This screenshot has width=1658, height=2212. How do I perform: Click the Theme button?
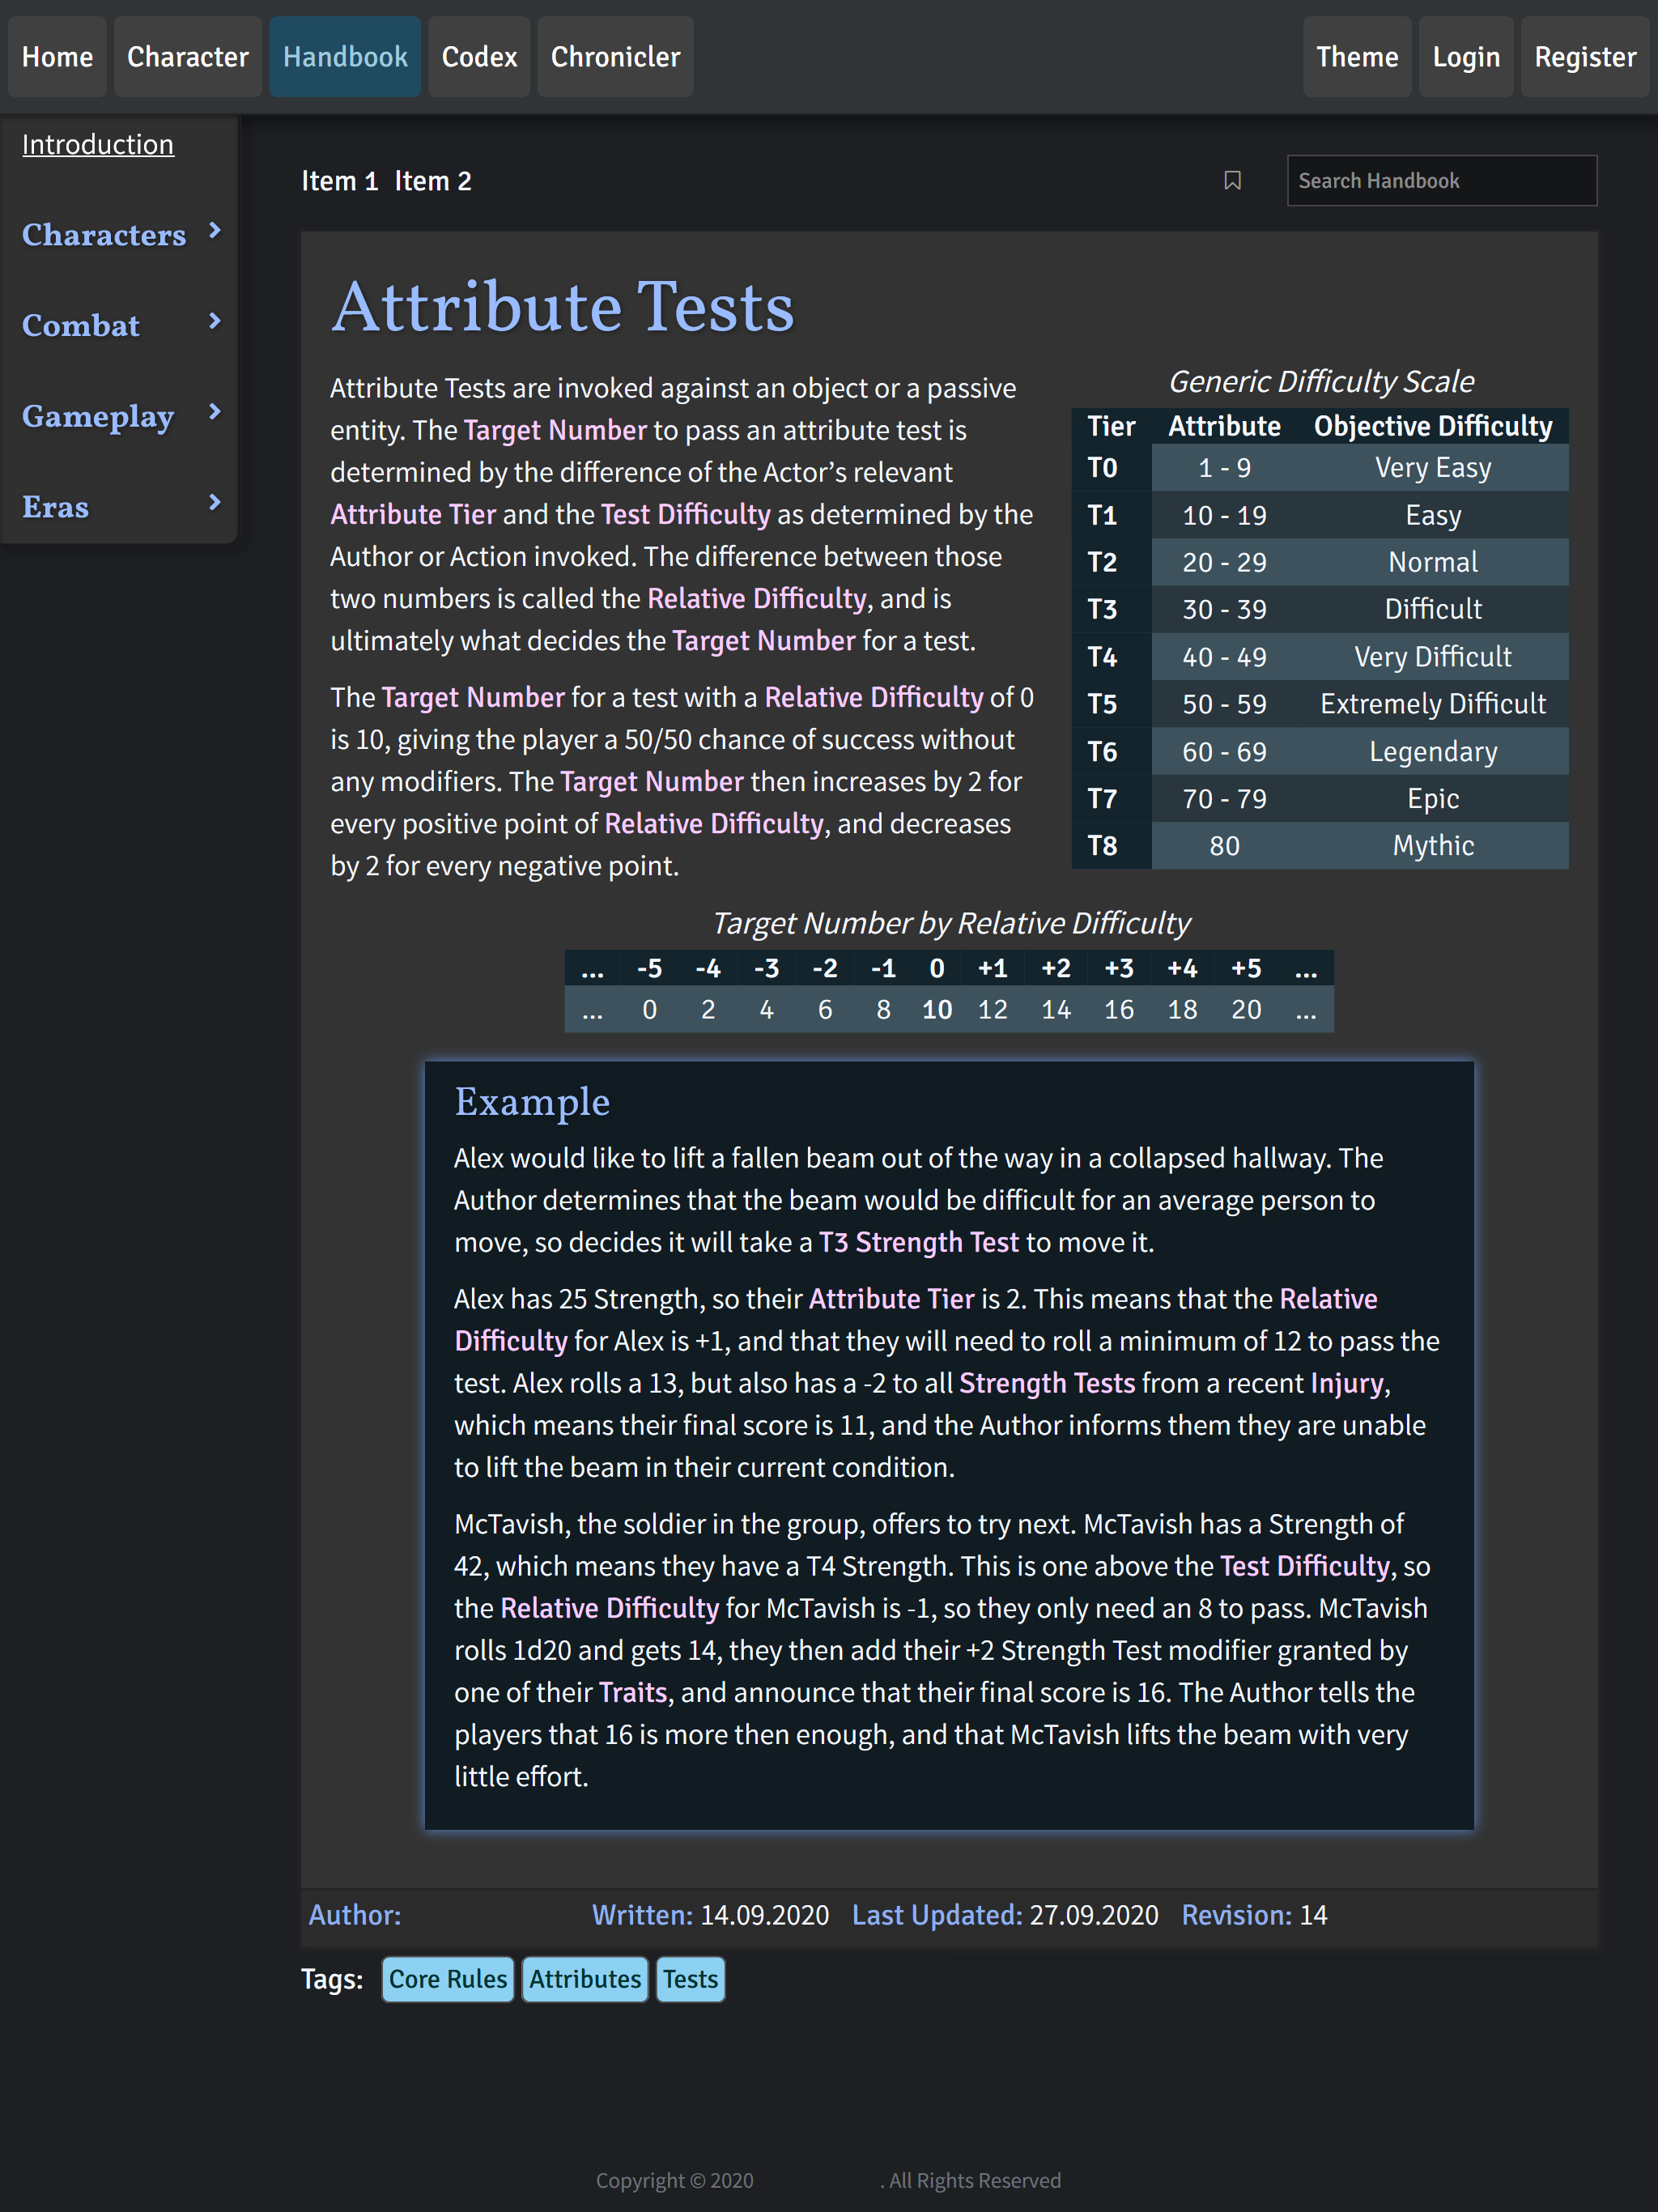pos(1357,57)
